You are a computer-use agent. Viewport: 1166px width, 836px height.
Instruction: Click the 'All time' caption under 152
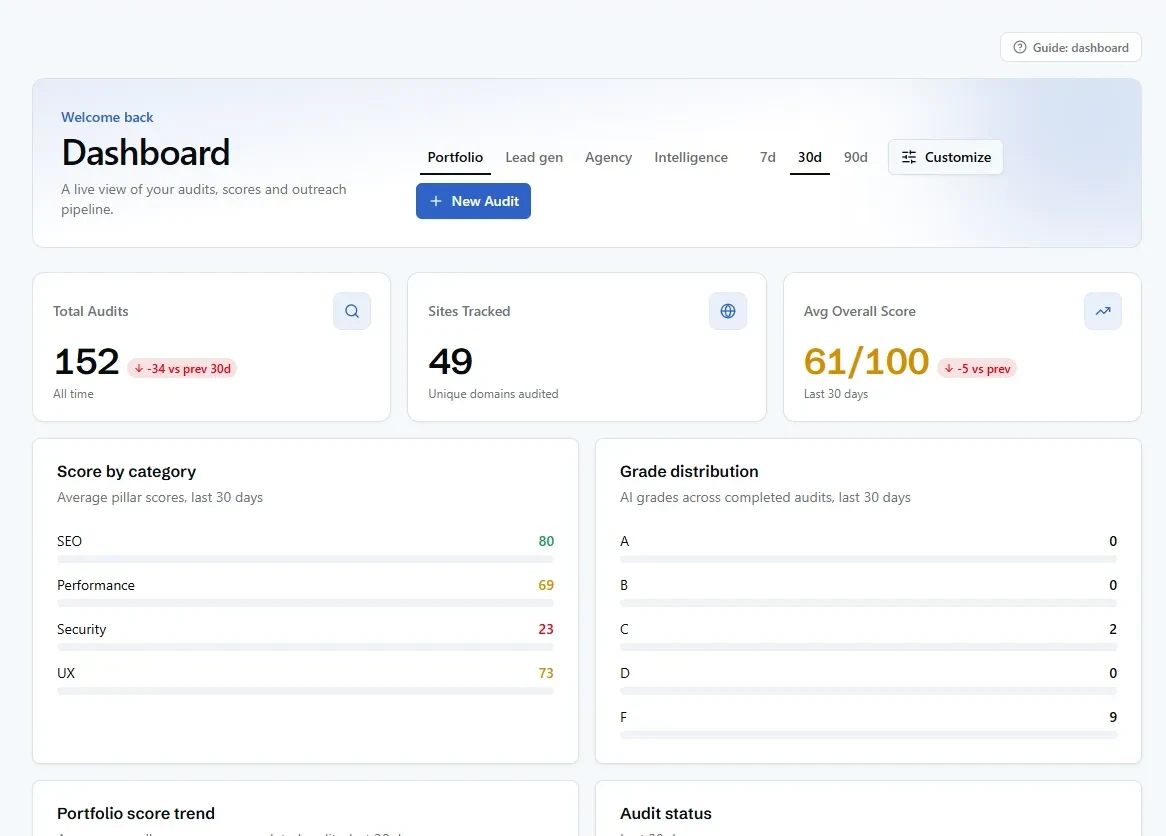[x=73, y=393]
